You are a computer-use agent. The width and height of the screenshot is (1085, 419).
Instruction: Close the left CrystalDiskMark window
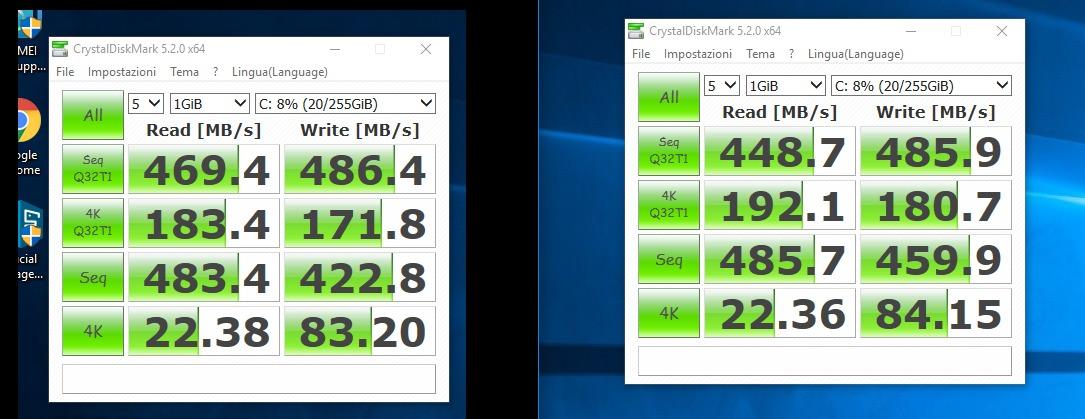point(426,49)
